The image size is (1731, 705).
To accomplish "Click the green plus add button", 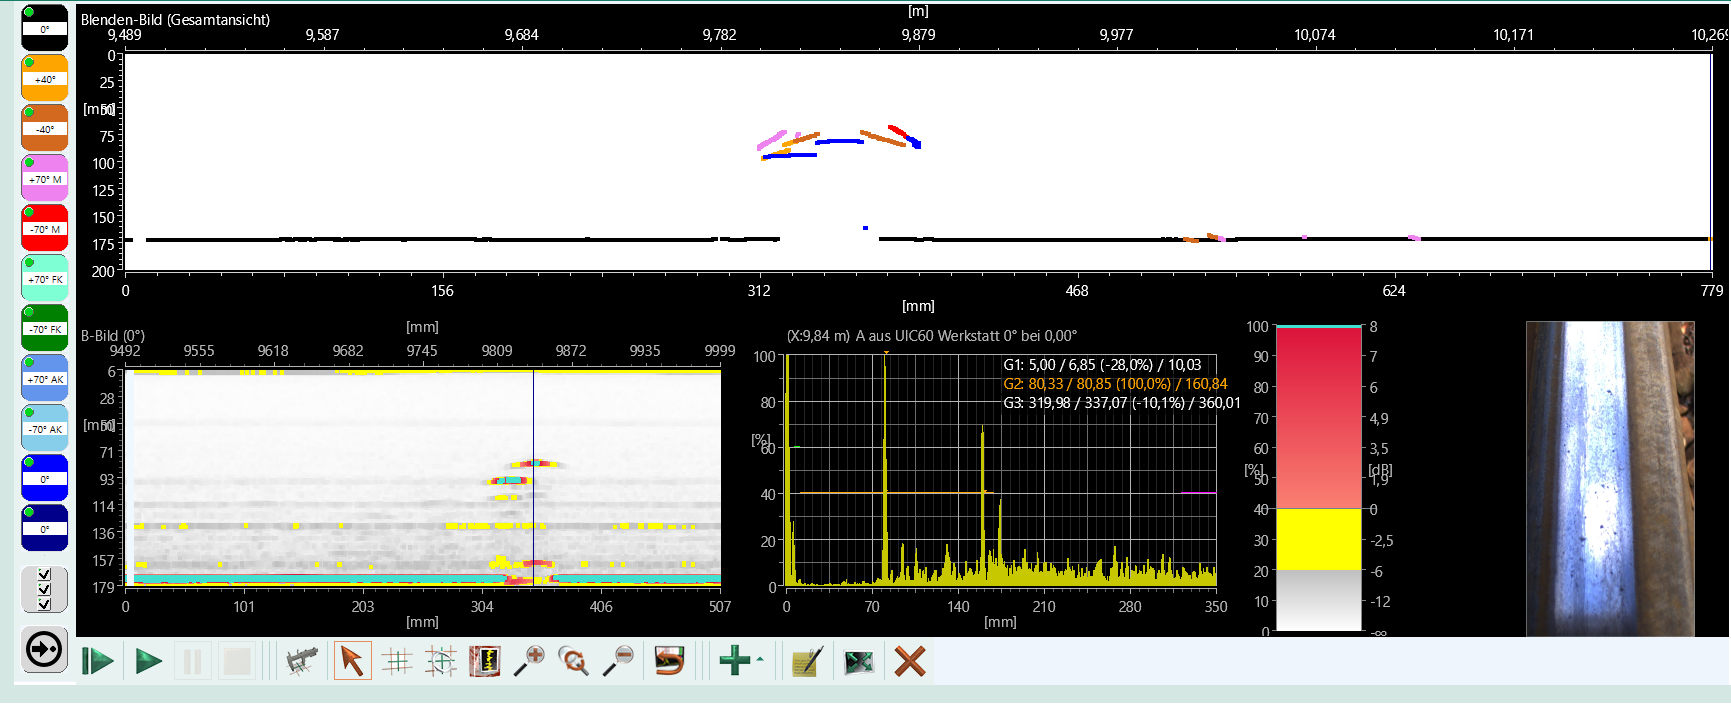I will [735, 661].
